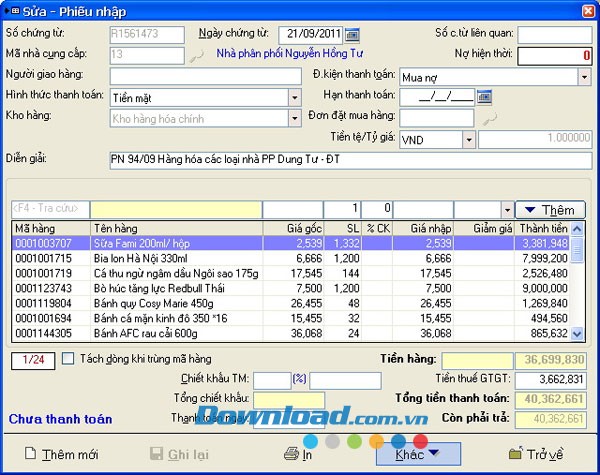The height and width of the screenshot is (475, 600).
Task: Open the Tiền tệ VND currency dropdown
Action: click(x=469, y=140)
